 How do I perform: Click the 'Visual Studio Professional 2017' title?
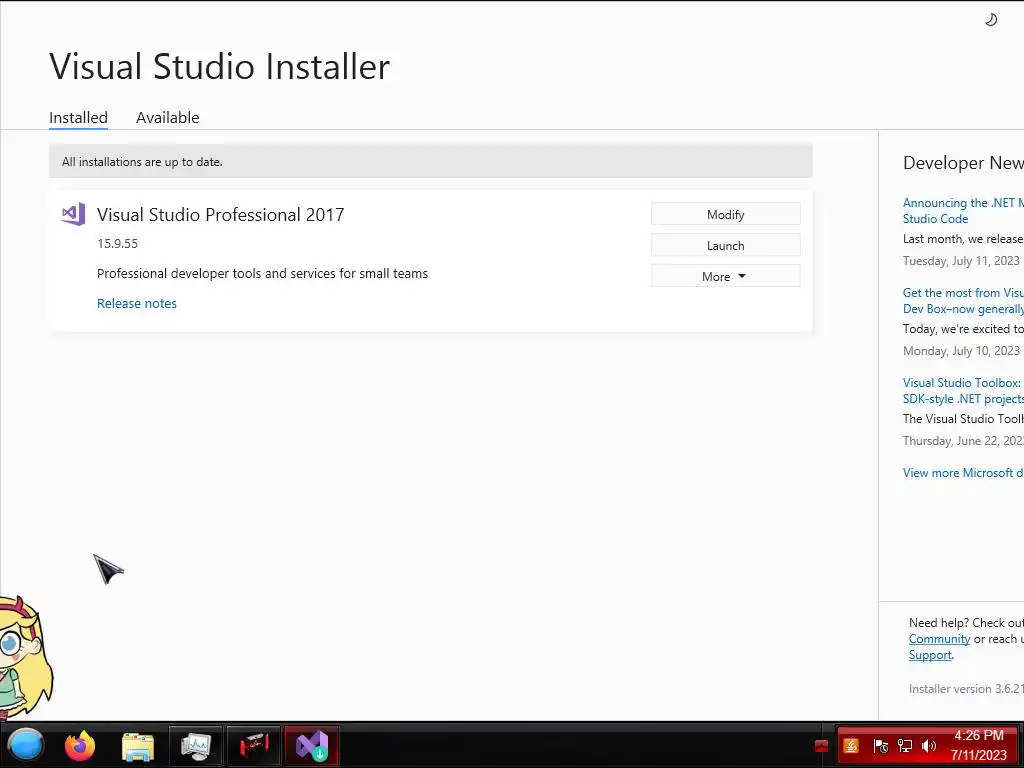220,214
